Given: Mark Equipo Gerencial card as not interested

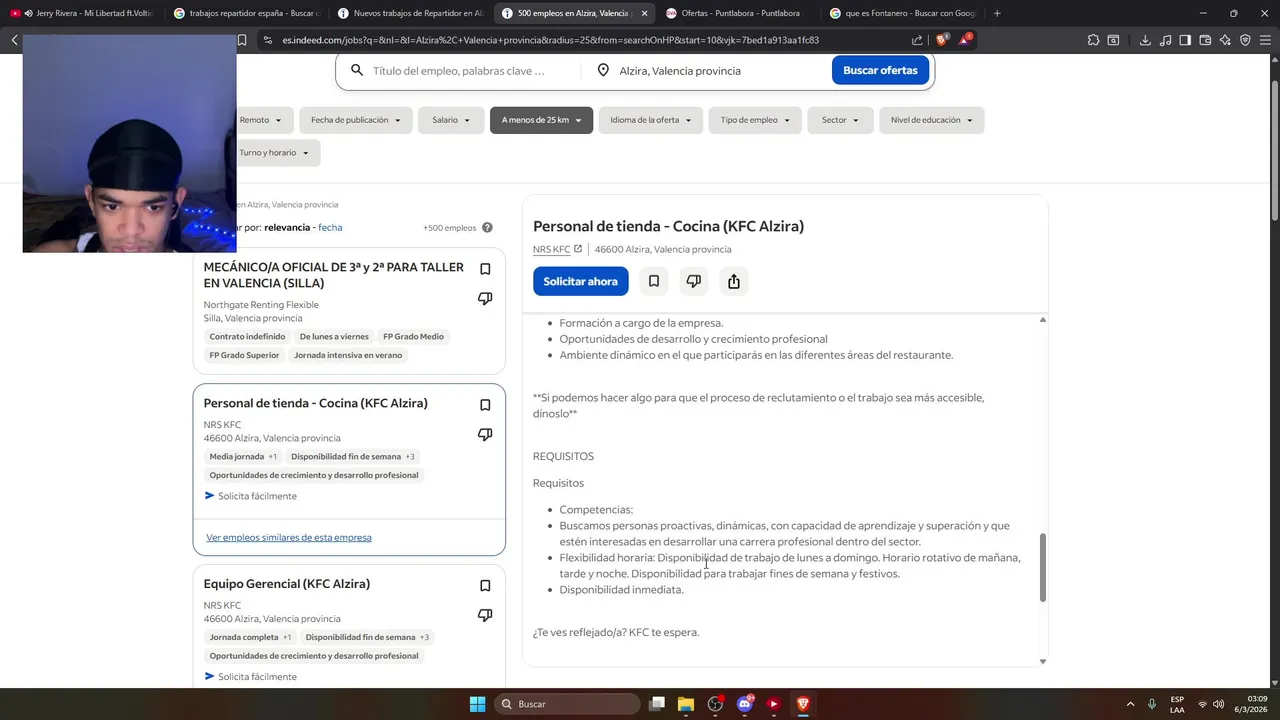Looking at the screenshot, I should pyautogui.click(x=485, y=615).
